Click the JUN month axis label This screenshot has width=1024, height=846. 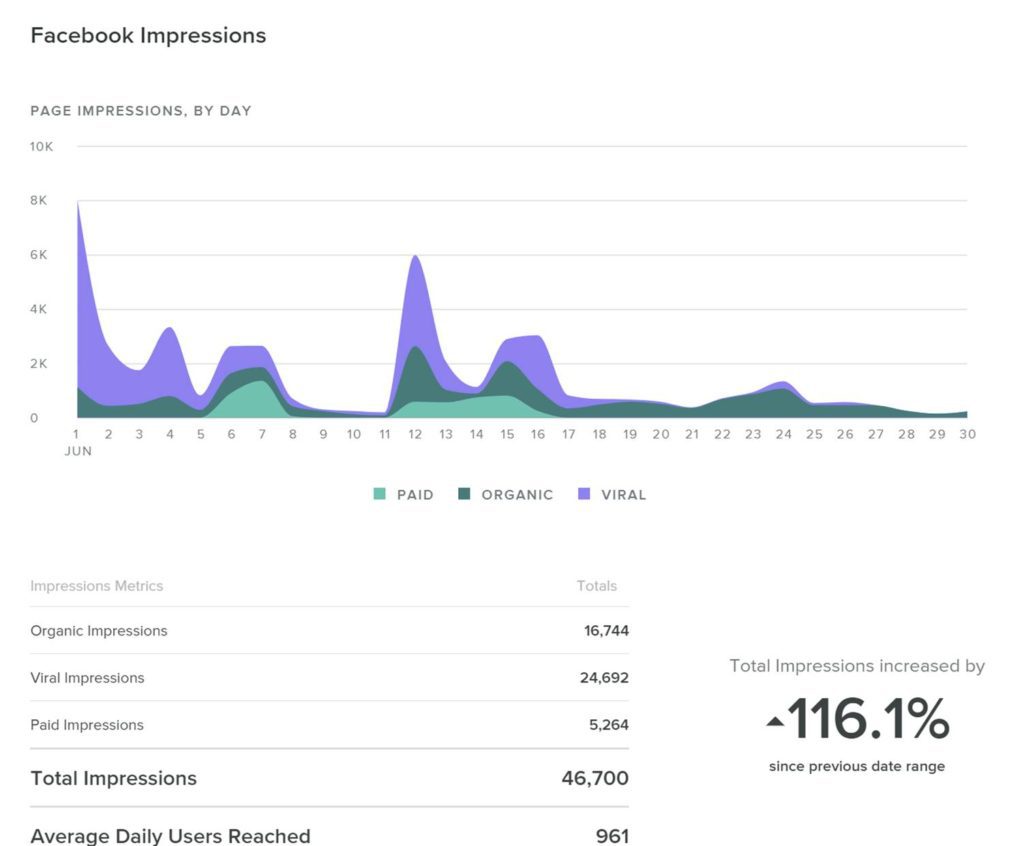(78, 451)
